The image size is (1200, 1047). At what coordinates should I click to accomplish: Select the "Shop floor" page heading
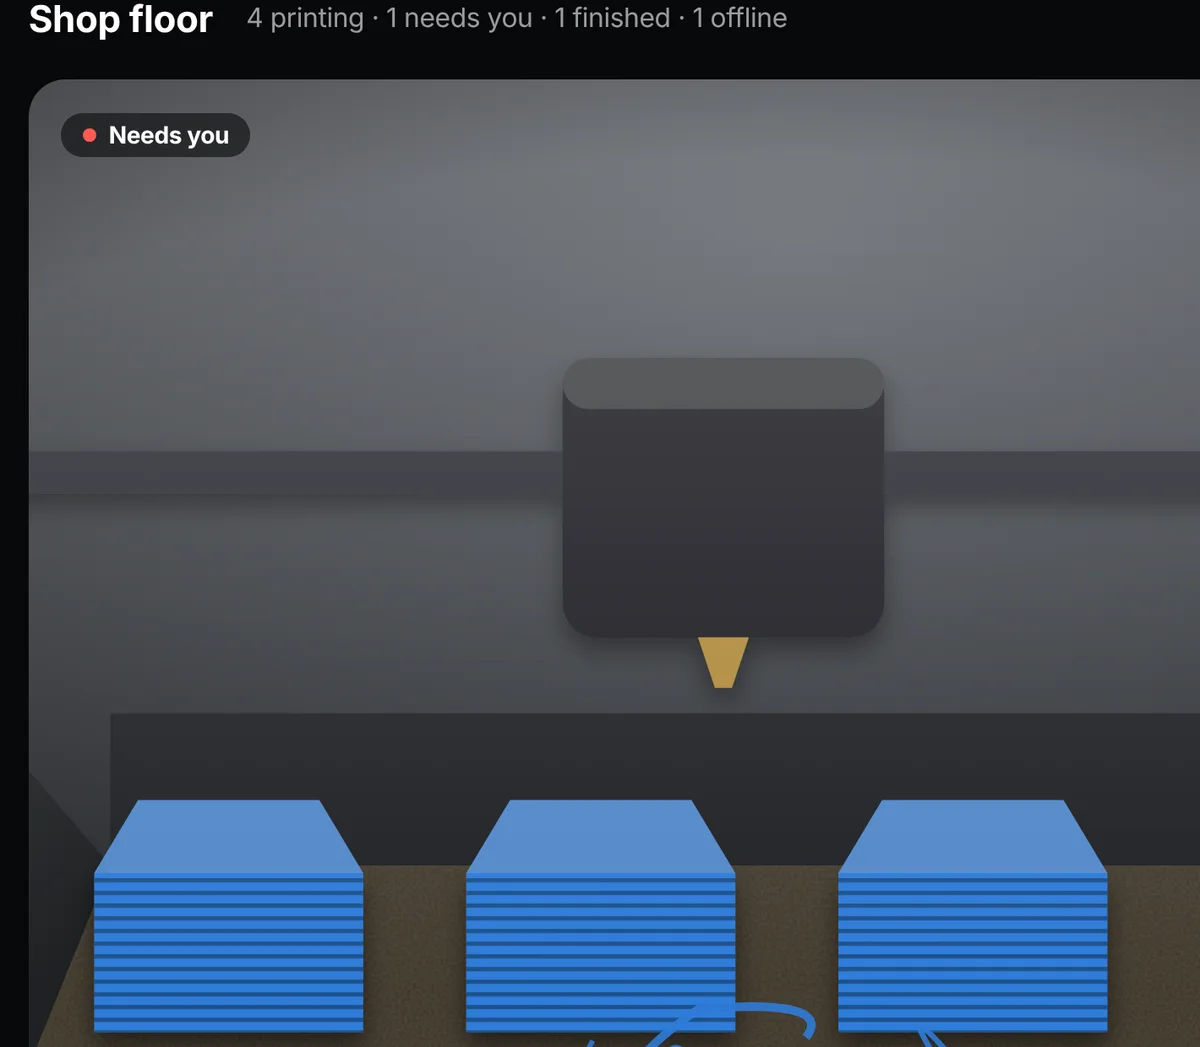(x=121, y=19)
